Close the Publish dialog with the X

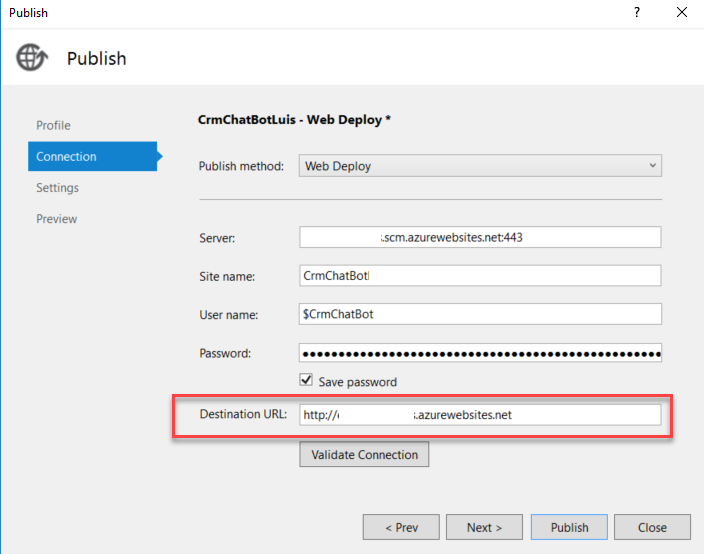[x=682, y=13]
